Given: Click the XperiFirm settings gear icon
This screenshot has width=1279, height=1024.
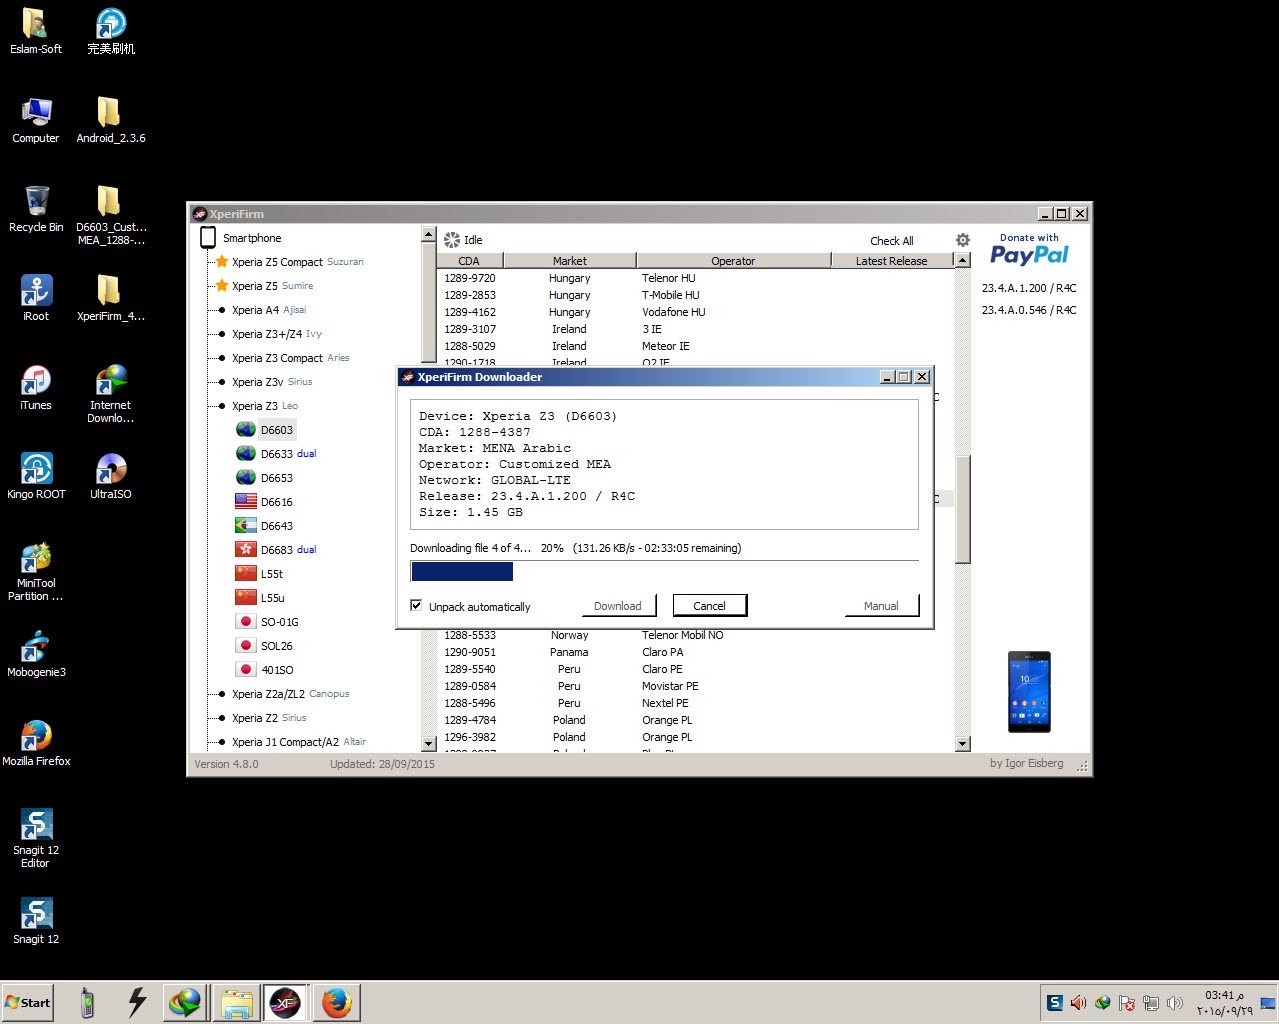Looking at the screenshot, I should (962, 240).
